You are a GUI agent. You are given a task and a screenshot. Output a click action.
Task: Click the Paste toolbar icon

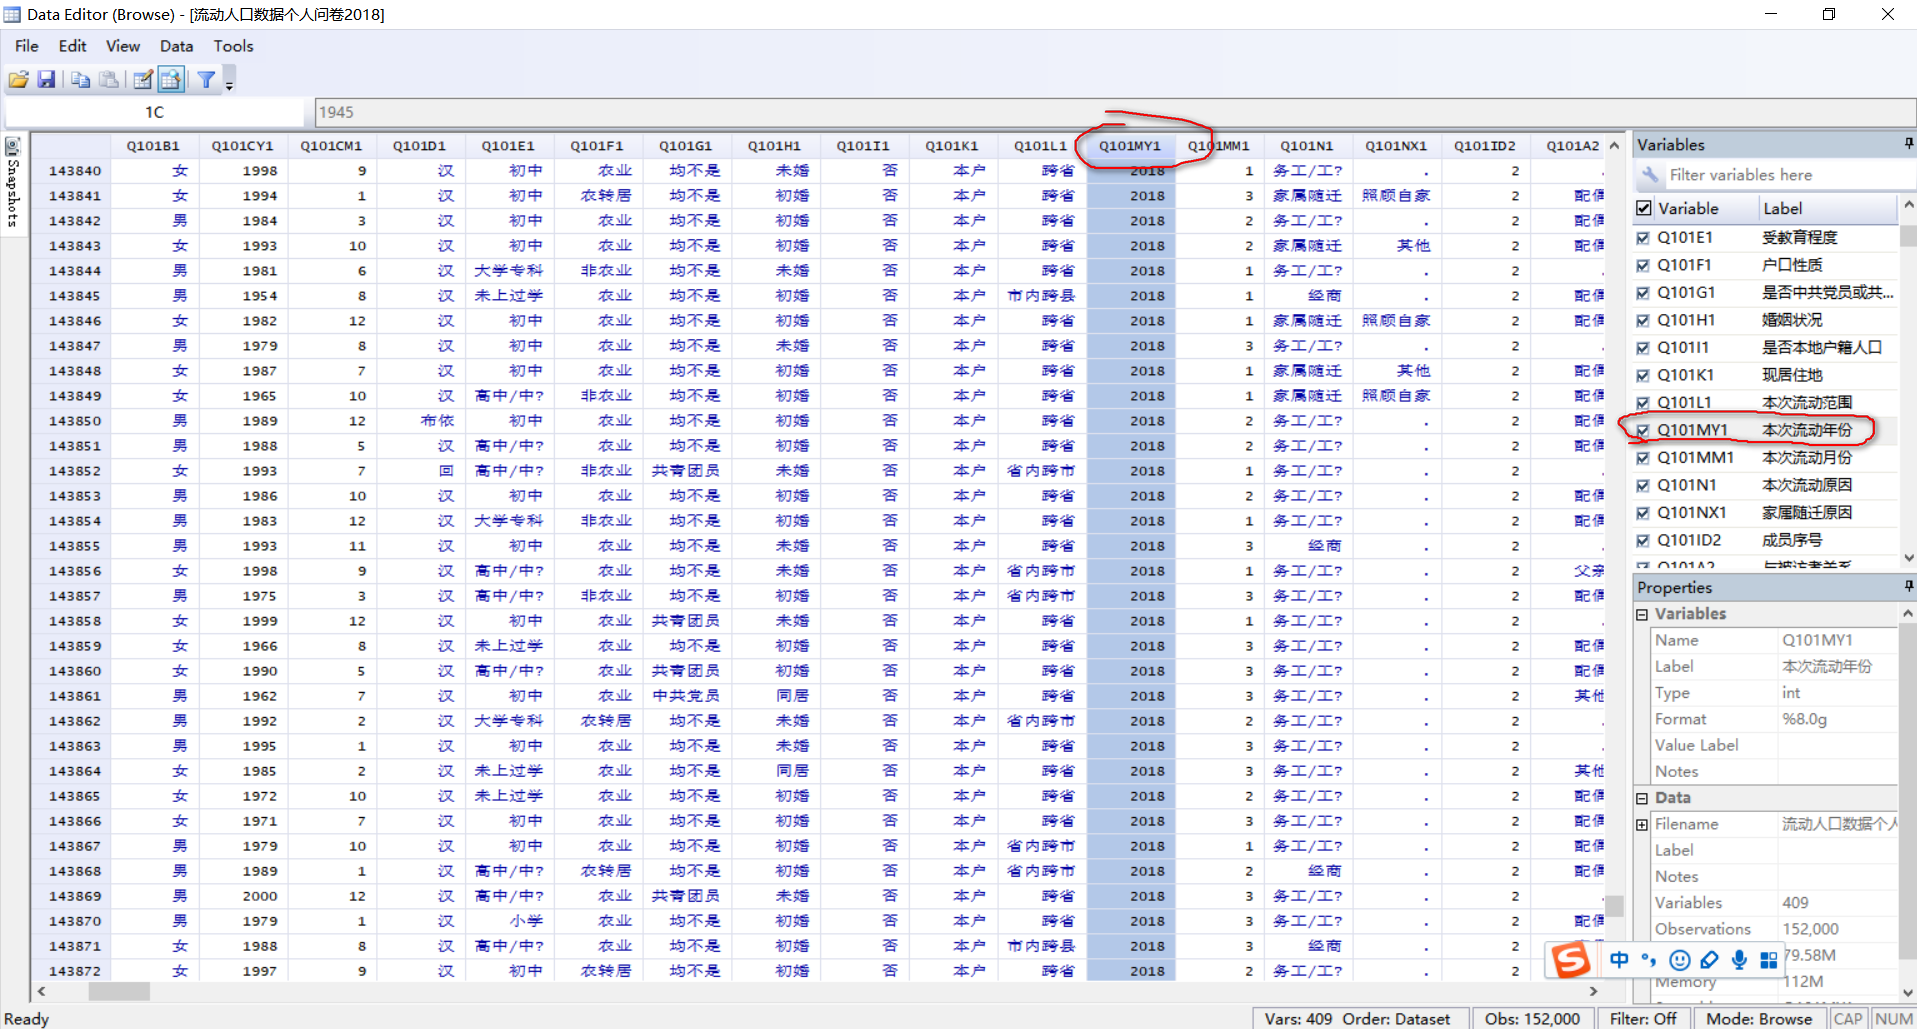pyautogui.click(x=109, y=80)
